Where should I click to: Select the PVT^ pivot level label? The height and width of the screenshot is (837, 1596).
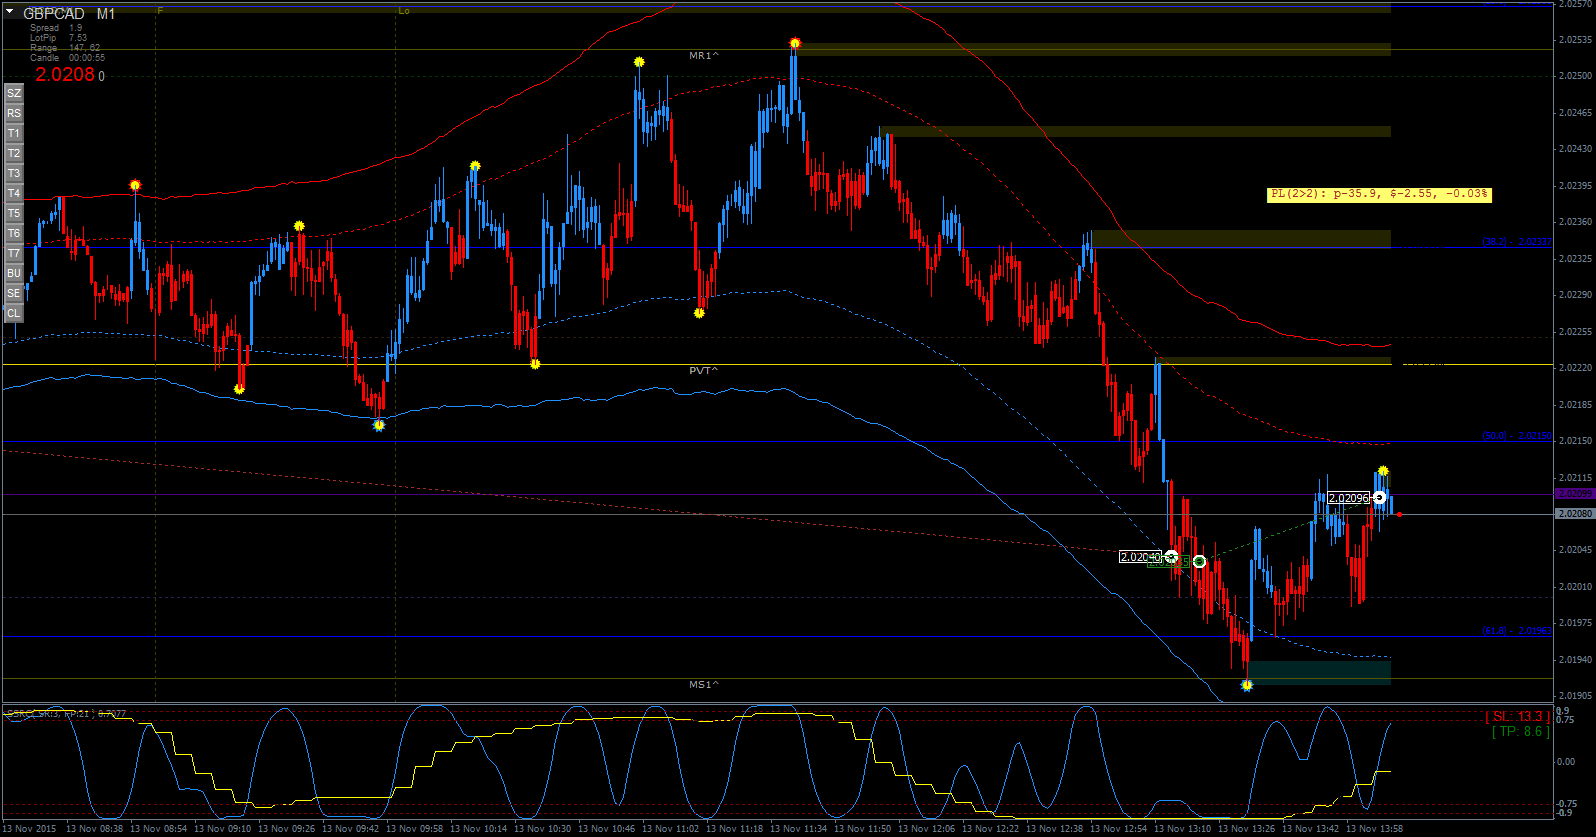click(x=704, y=371)
